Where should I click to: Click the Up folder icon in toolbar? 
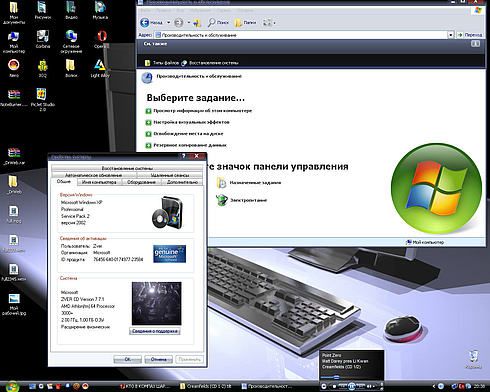point(197,23)
